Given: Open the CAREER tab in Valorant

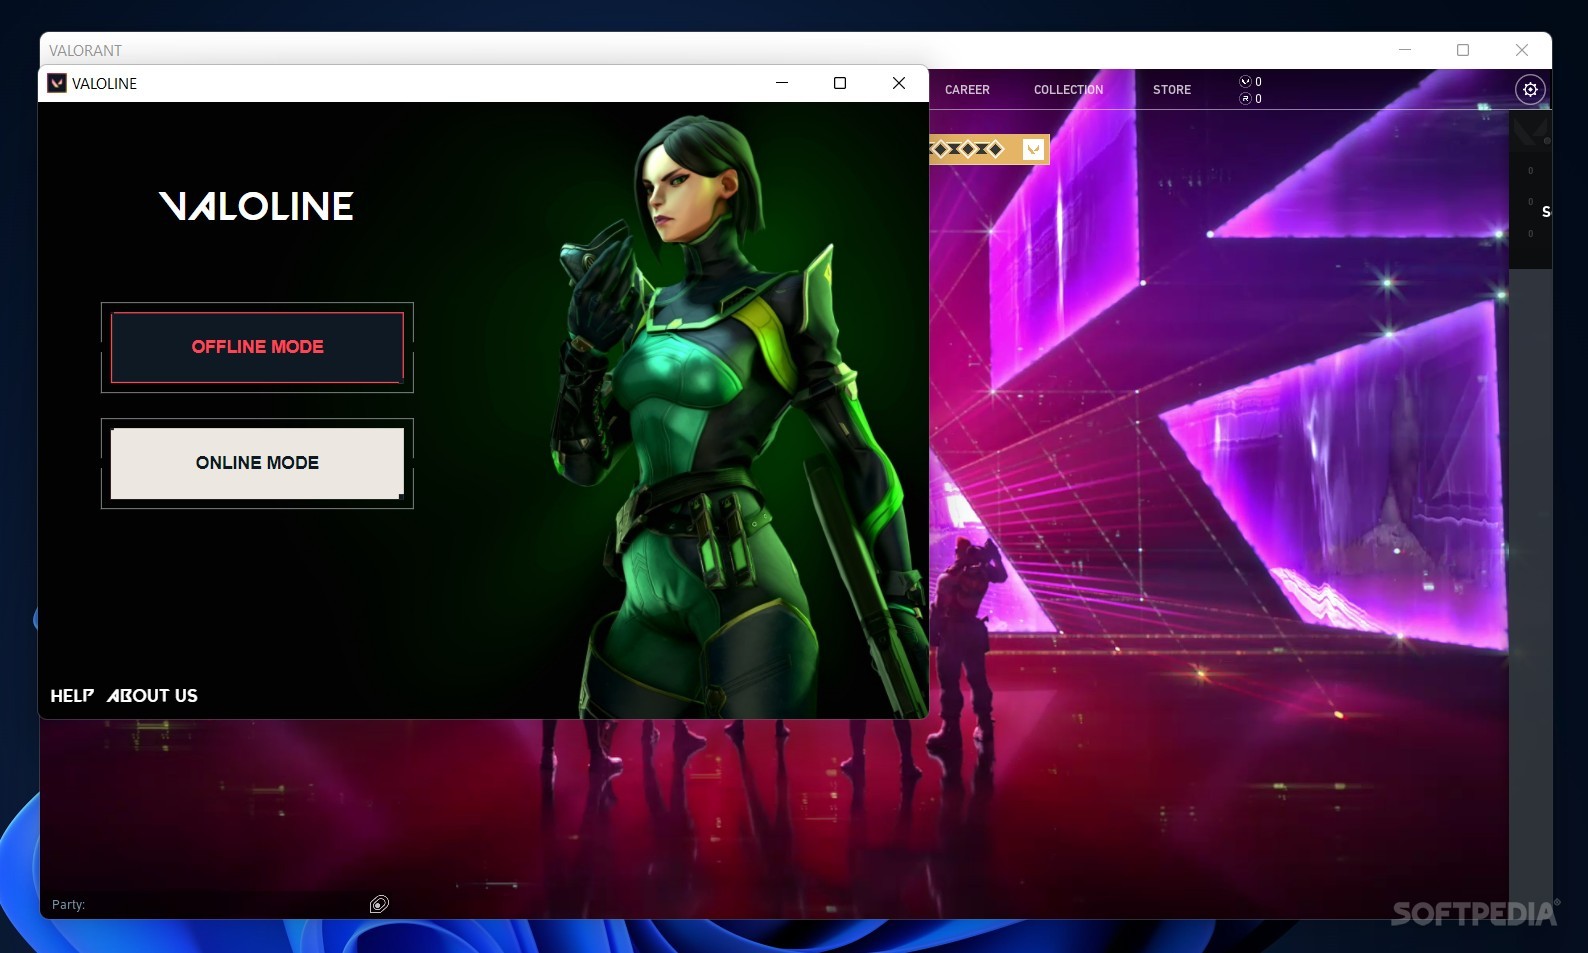Looking at the screenshot, I should pyautogui.click(x=967, y=90).
